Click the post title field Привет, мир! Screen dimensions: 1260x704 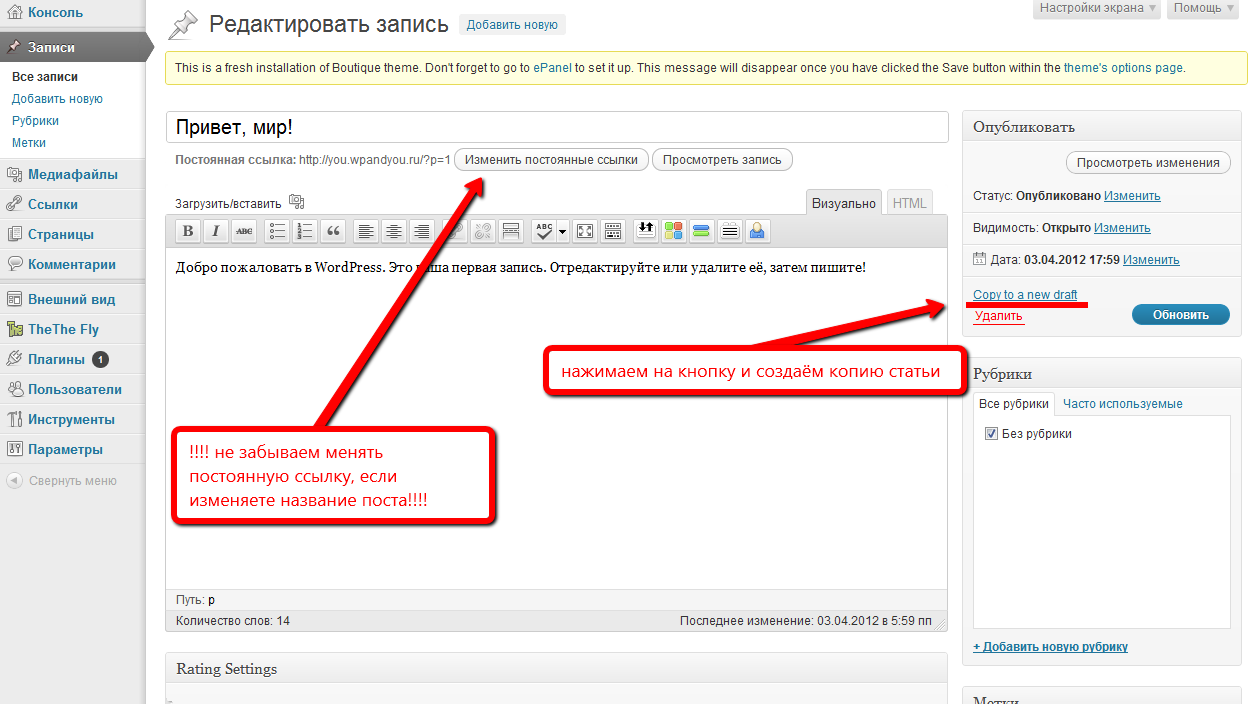pyautogui.click(x=556, y=128)
